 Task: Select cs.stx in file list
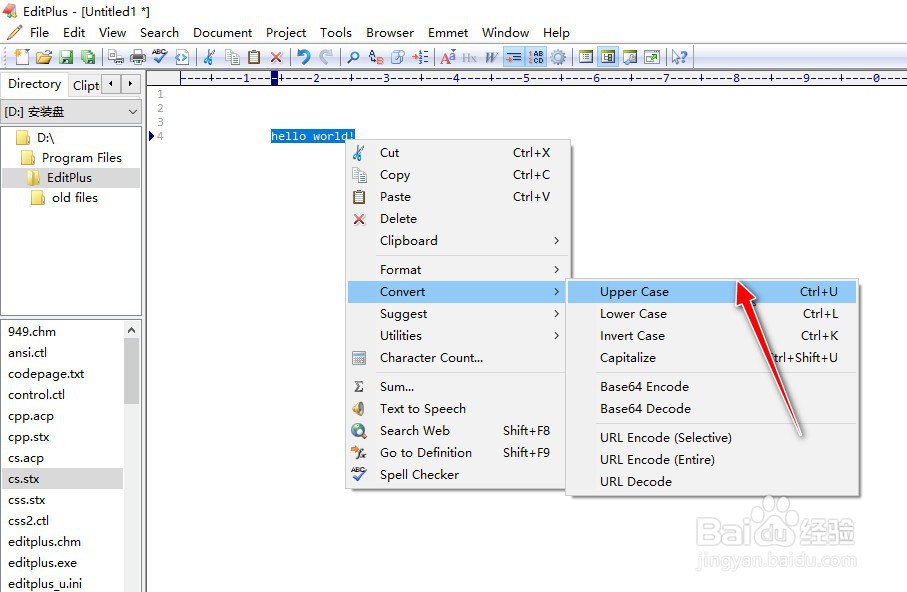(x=62, y=479)
